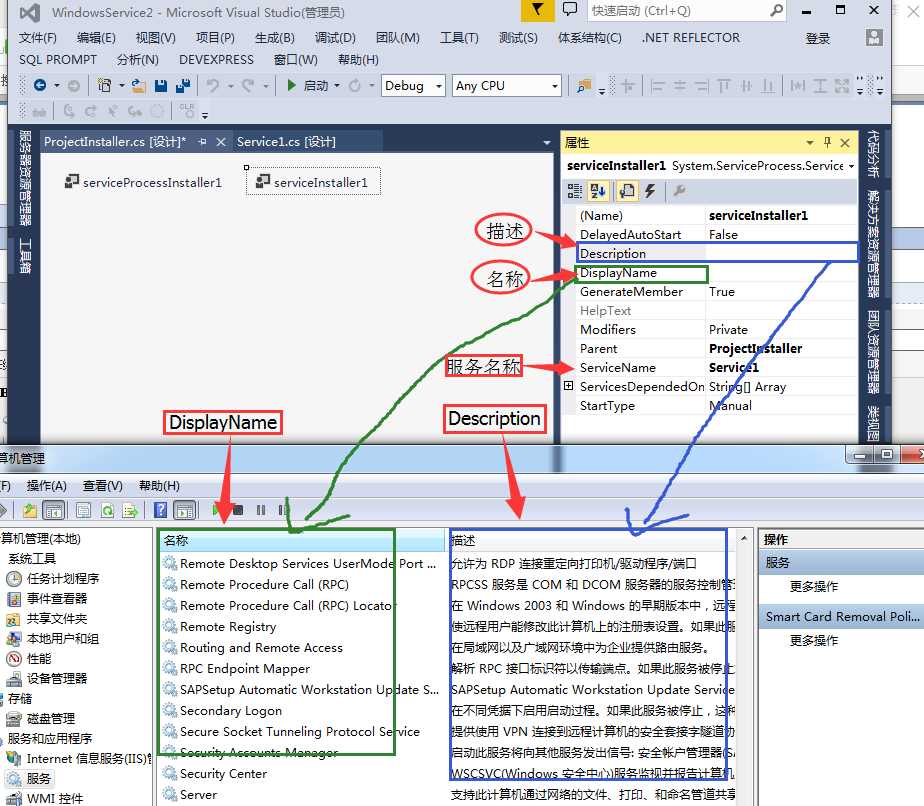Save the current file with floppy icon
This screenshot has width=924, height=806.
click(x=160, y=86)
